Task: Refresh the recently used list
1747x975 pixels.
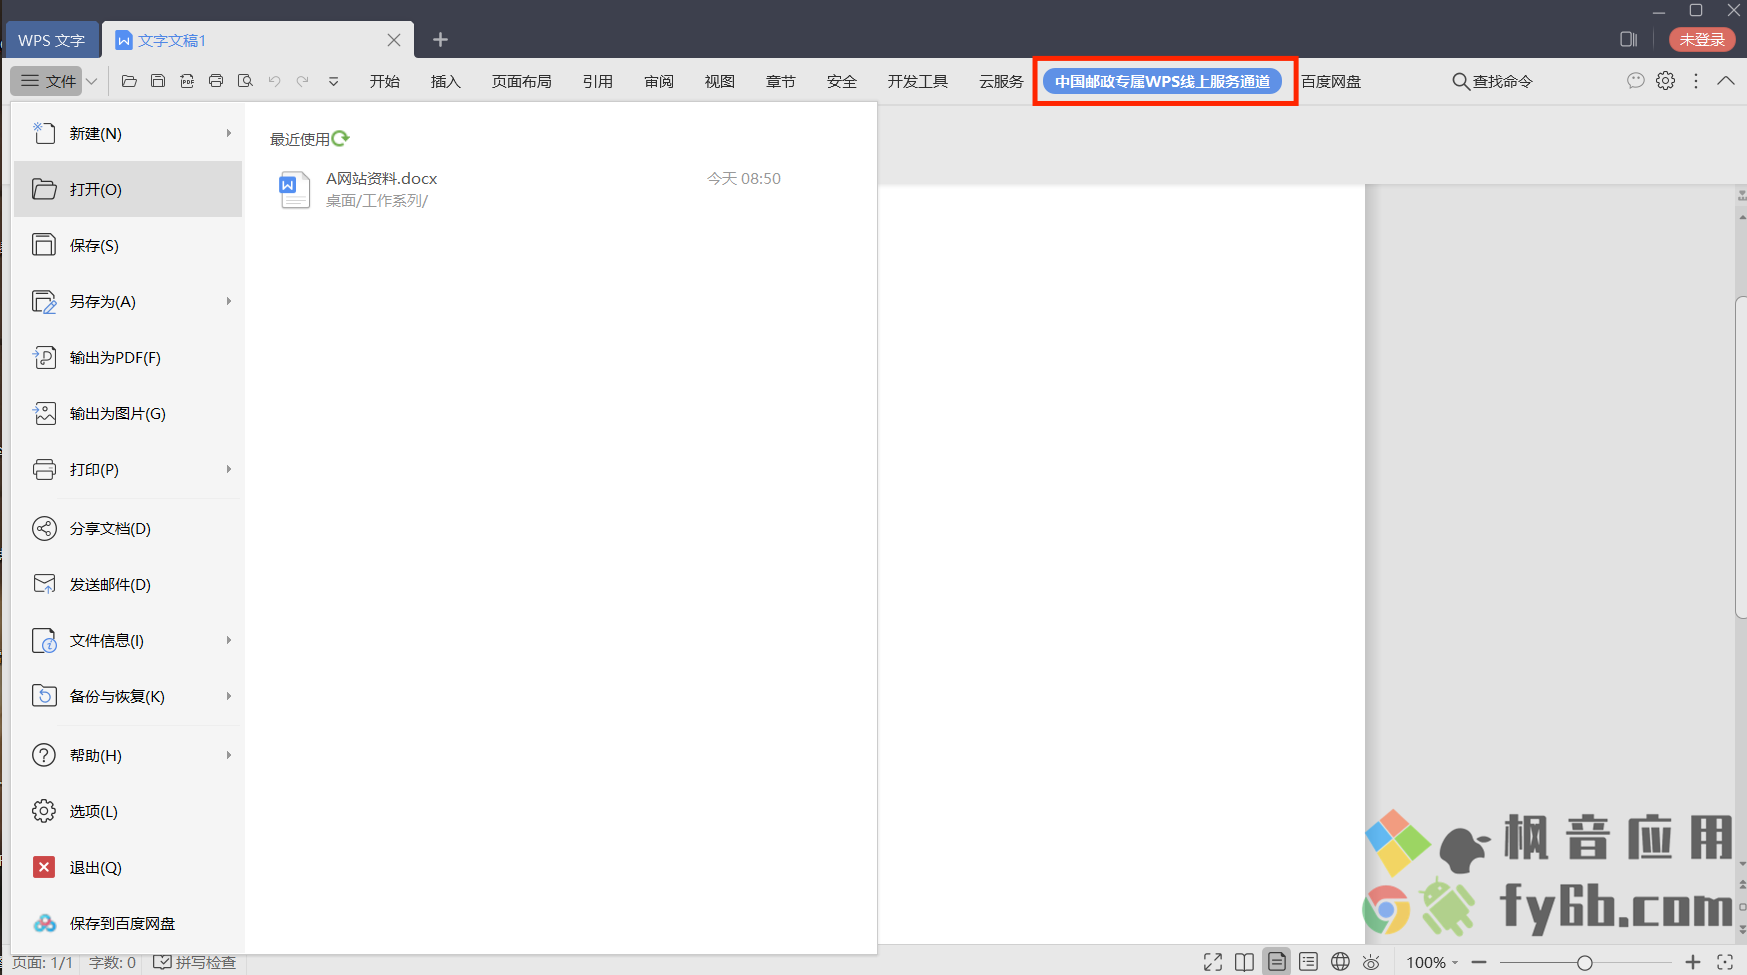Action: coord(340,138)
